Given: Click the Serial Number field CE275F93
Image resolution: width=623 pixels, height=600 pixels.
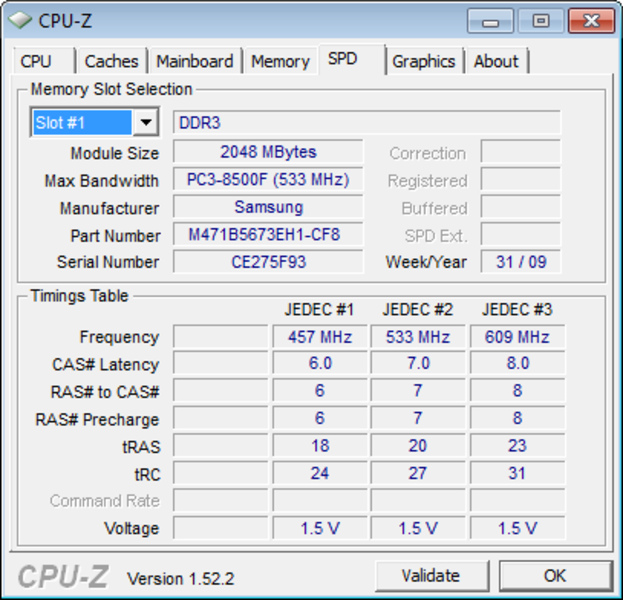Looking at the screenshot, I should pyautogui.click(x=268, y=262).
